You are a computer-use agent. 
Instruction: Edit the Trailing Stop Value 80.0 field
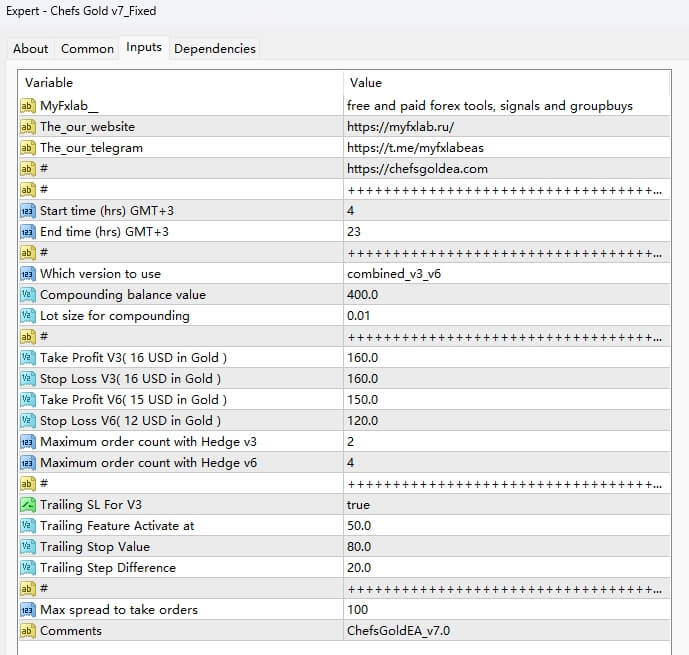tap(359, 547)
